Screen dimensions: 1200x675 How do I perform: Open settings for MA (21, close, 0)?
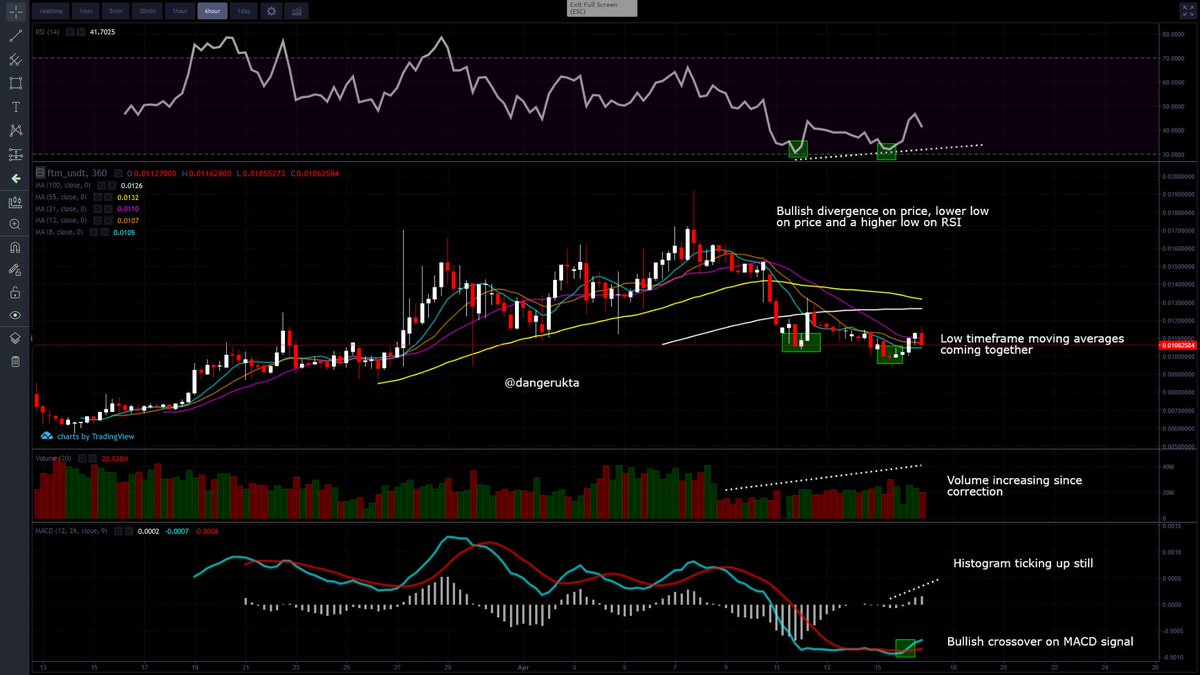point(97,208)
